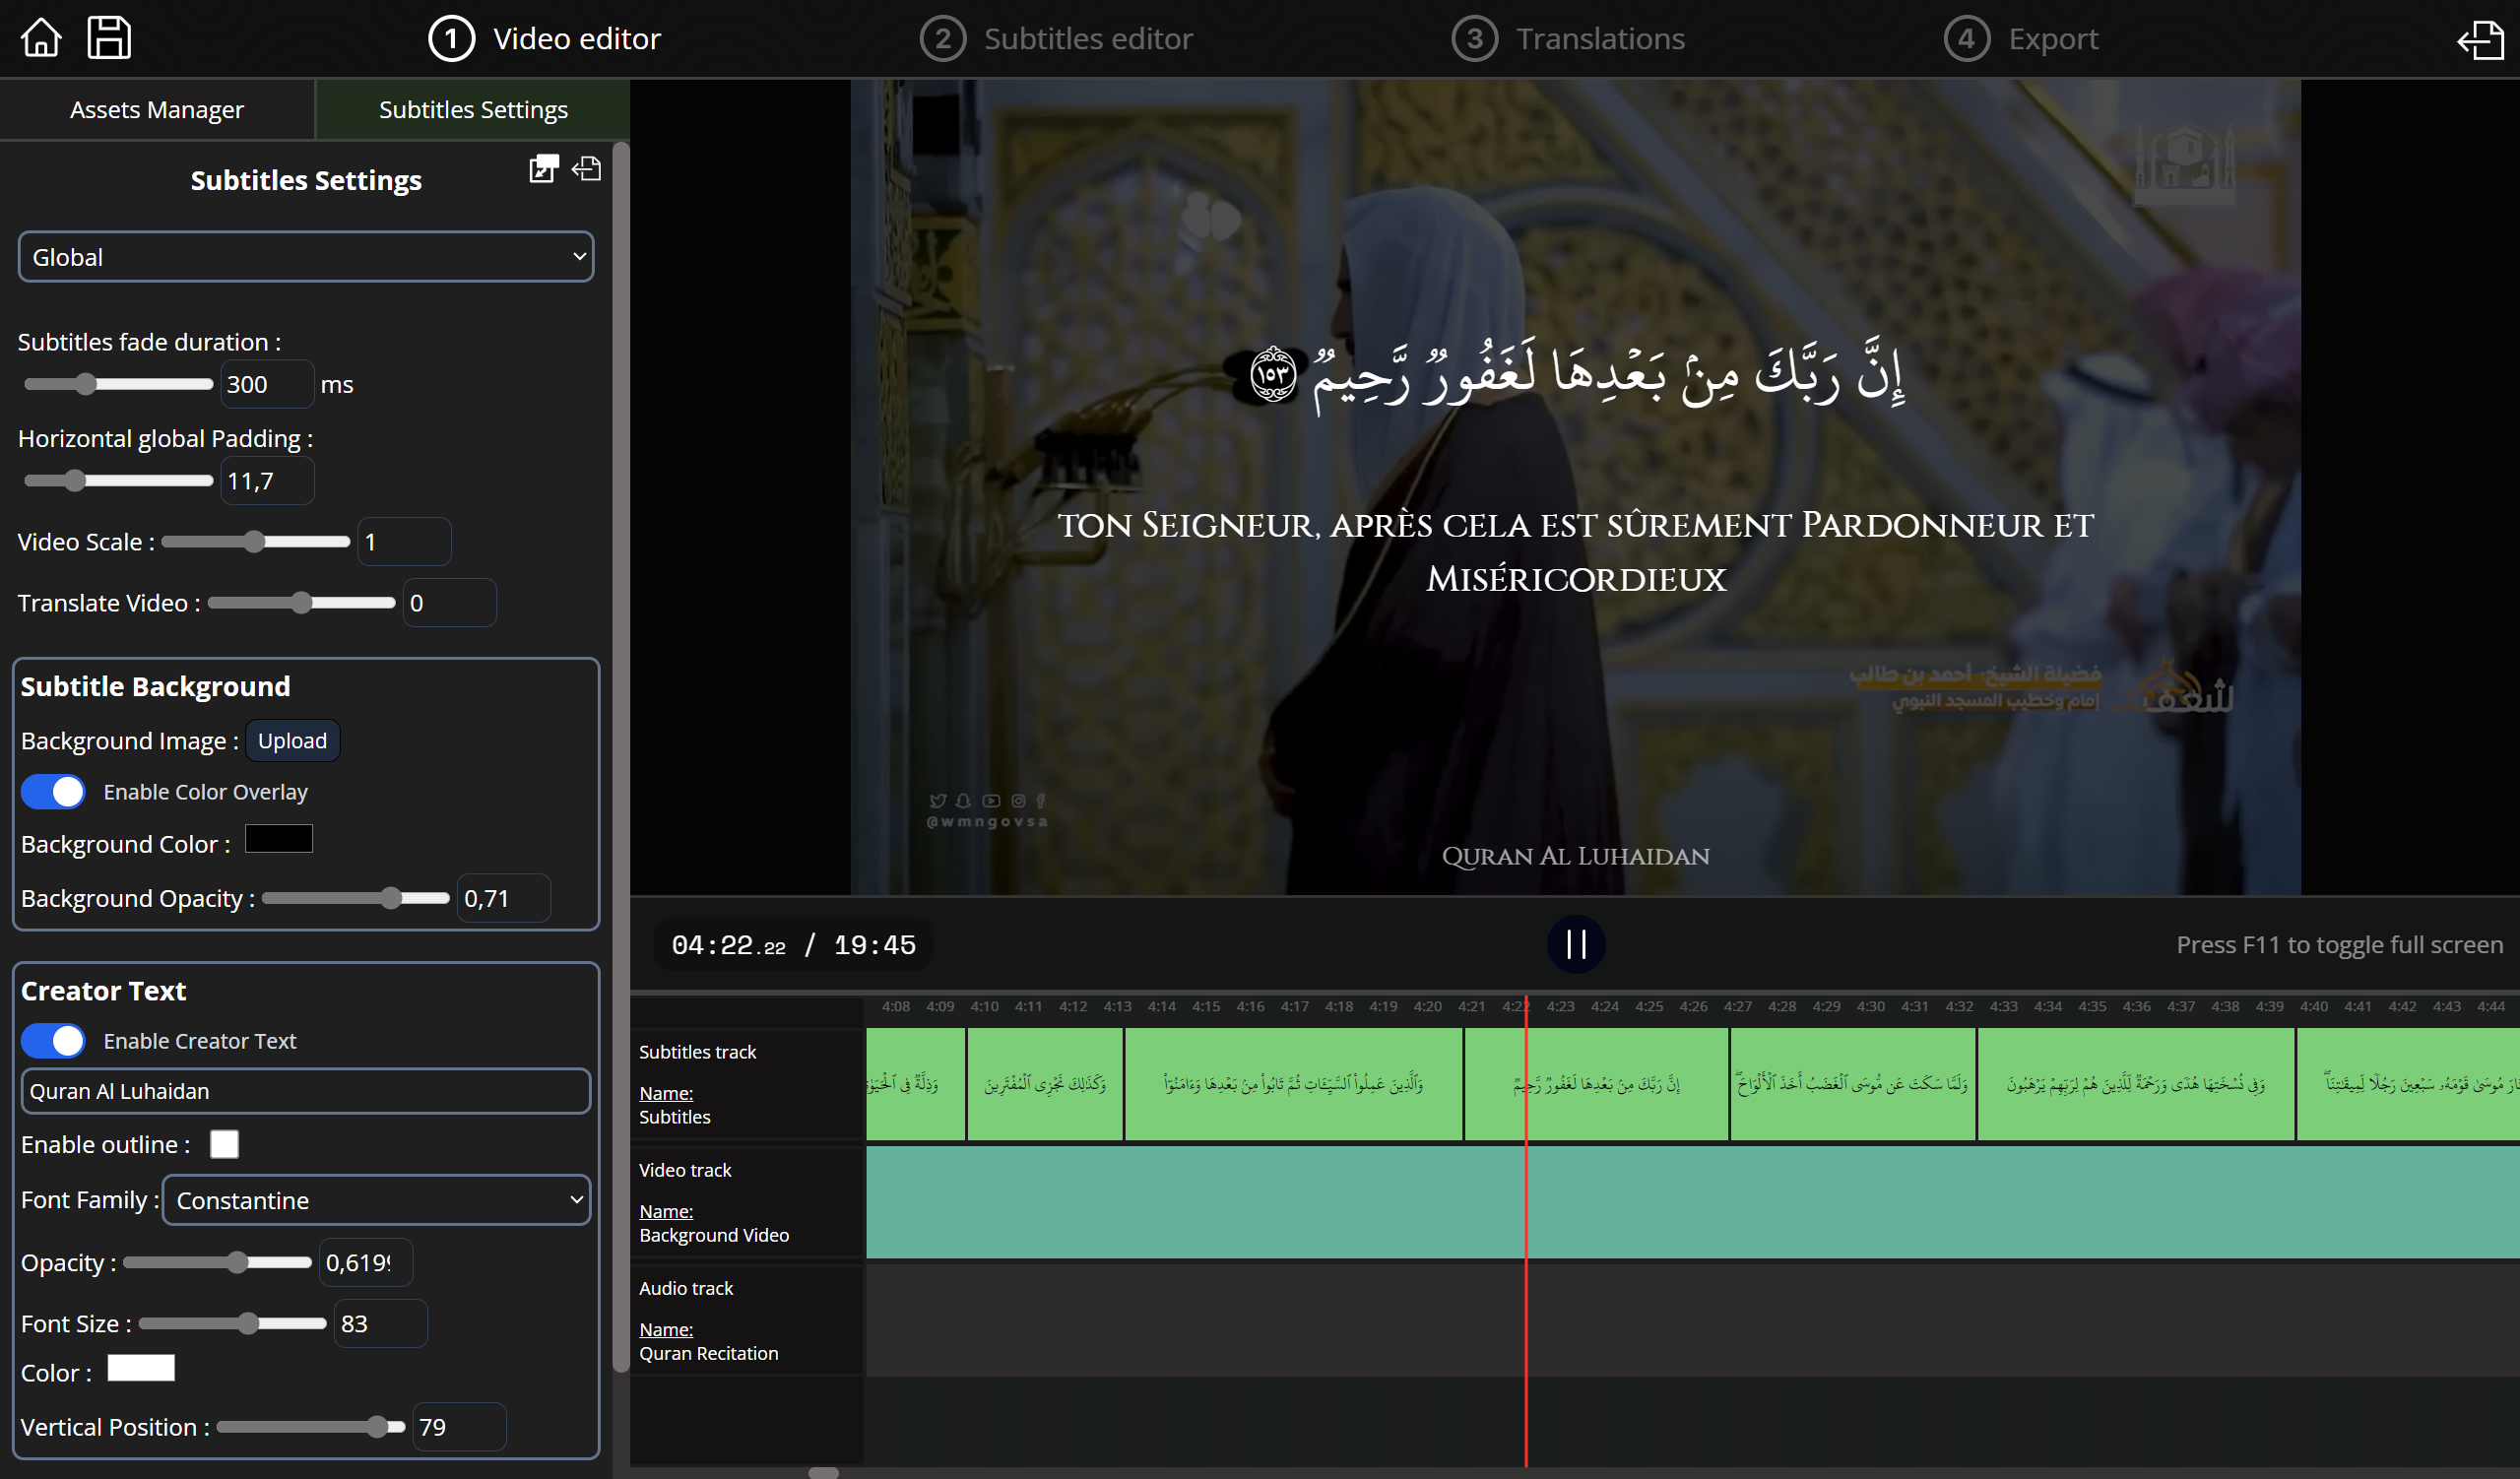Adjust the Background Opacity slider
This screenshot has width=2520, height=1479.
[356, 898]
